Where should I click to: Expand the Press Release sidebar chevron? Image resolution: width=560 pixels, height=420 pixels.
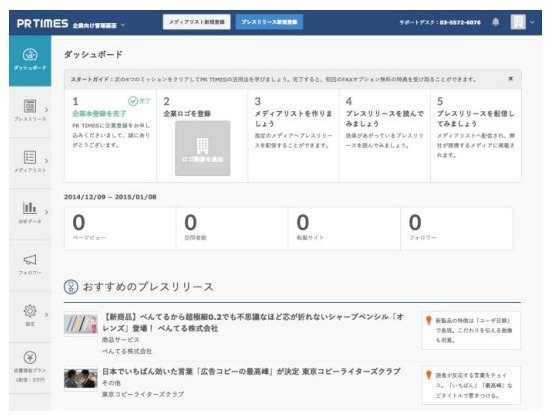coord(46,110)
